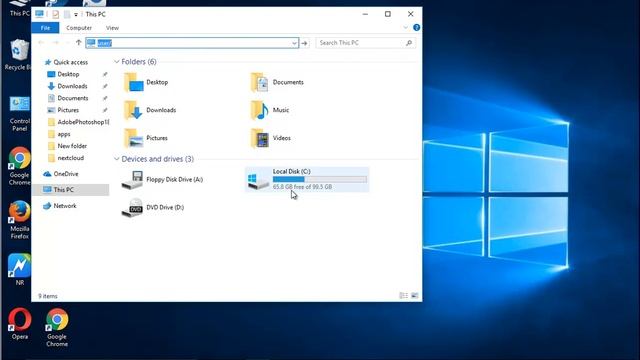This screenshot has height=360, width=640.
Task: Open the Downloads folder in Folders section
Action: pos(150,110)
